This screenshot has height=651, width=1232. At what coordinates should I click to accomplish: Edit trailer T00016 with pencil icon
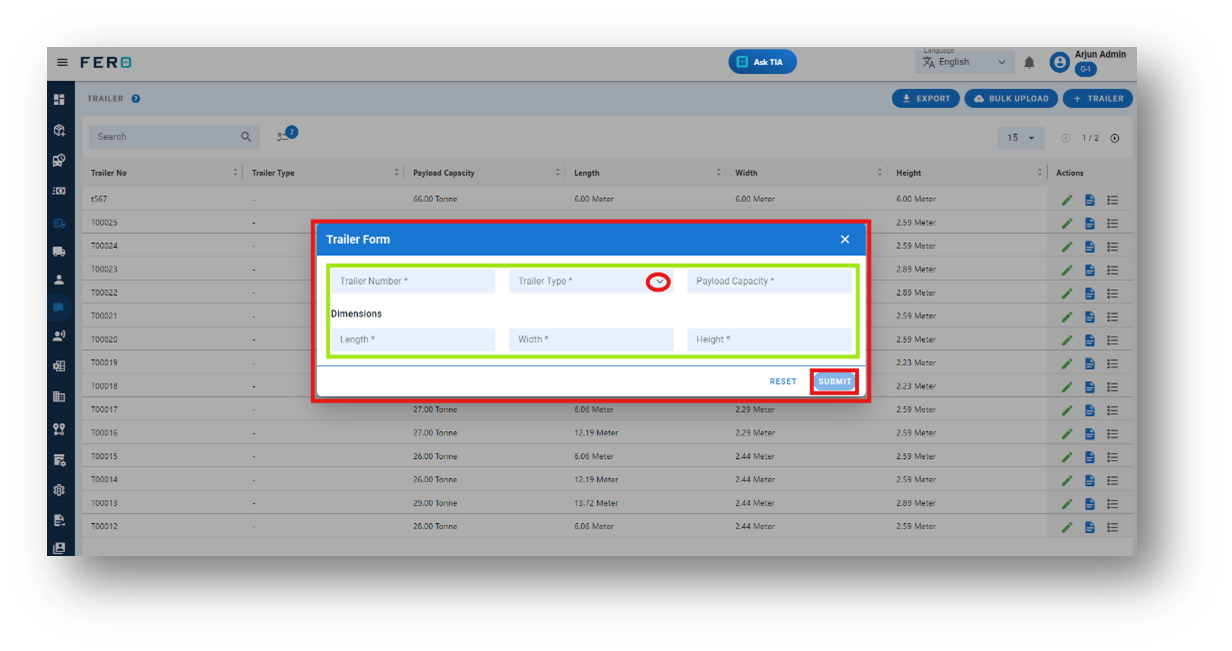(x=1067, y=433)
